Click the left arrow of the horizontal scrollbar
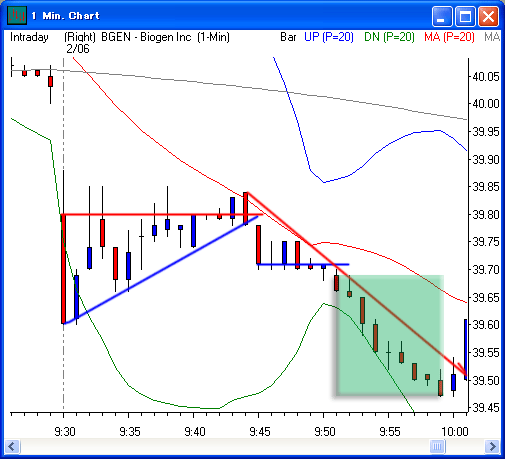This screenshot has width=505, height=459. 13,446
